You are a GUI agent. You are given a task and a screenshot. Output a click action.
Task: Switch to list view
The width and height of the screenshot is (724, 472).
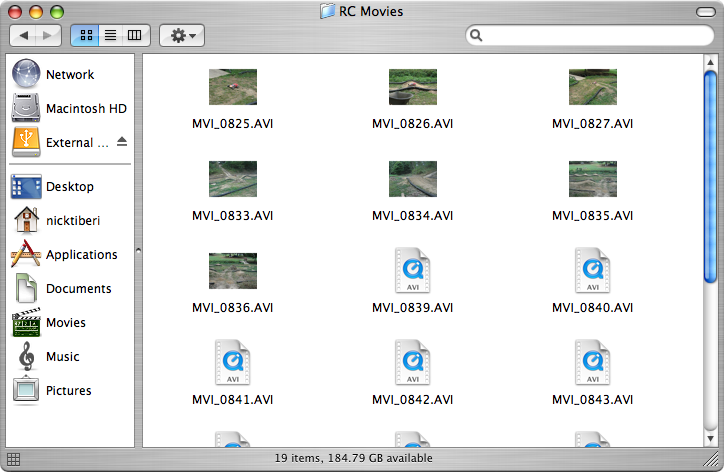pos(110,36)
